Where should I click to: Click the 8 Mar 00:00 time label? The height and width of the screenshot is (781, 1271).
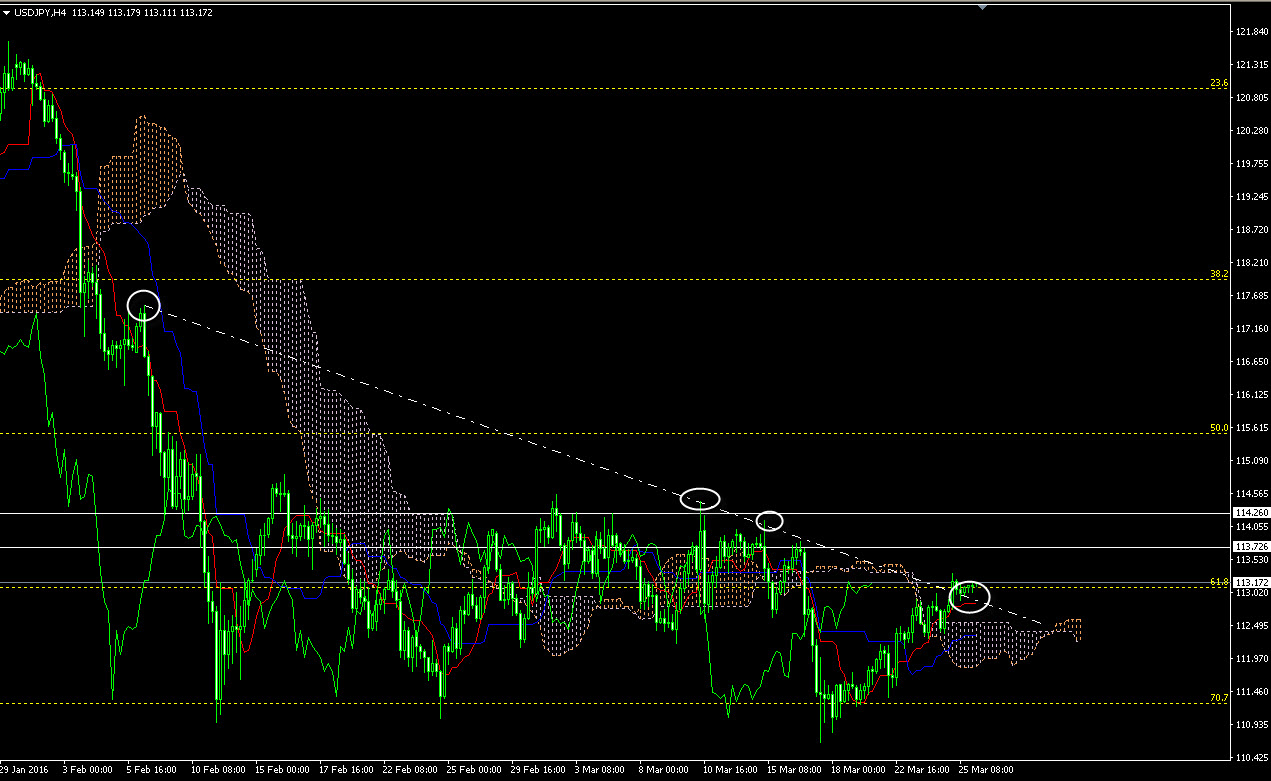664,771
